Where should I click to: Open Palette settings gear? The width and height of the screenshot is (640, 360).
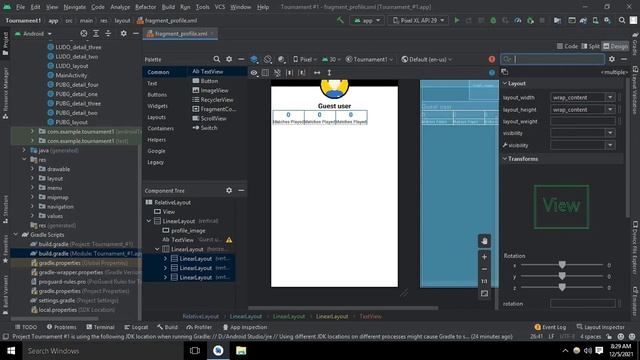(x=229, y=59)
